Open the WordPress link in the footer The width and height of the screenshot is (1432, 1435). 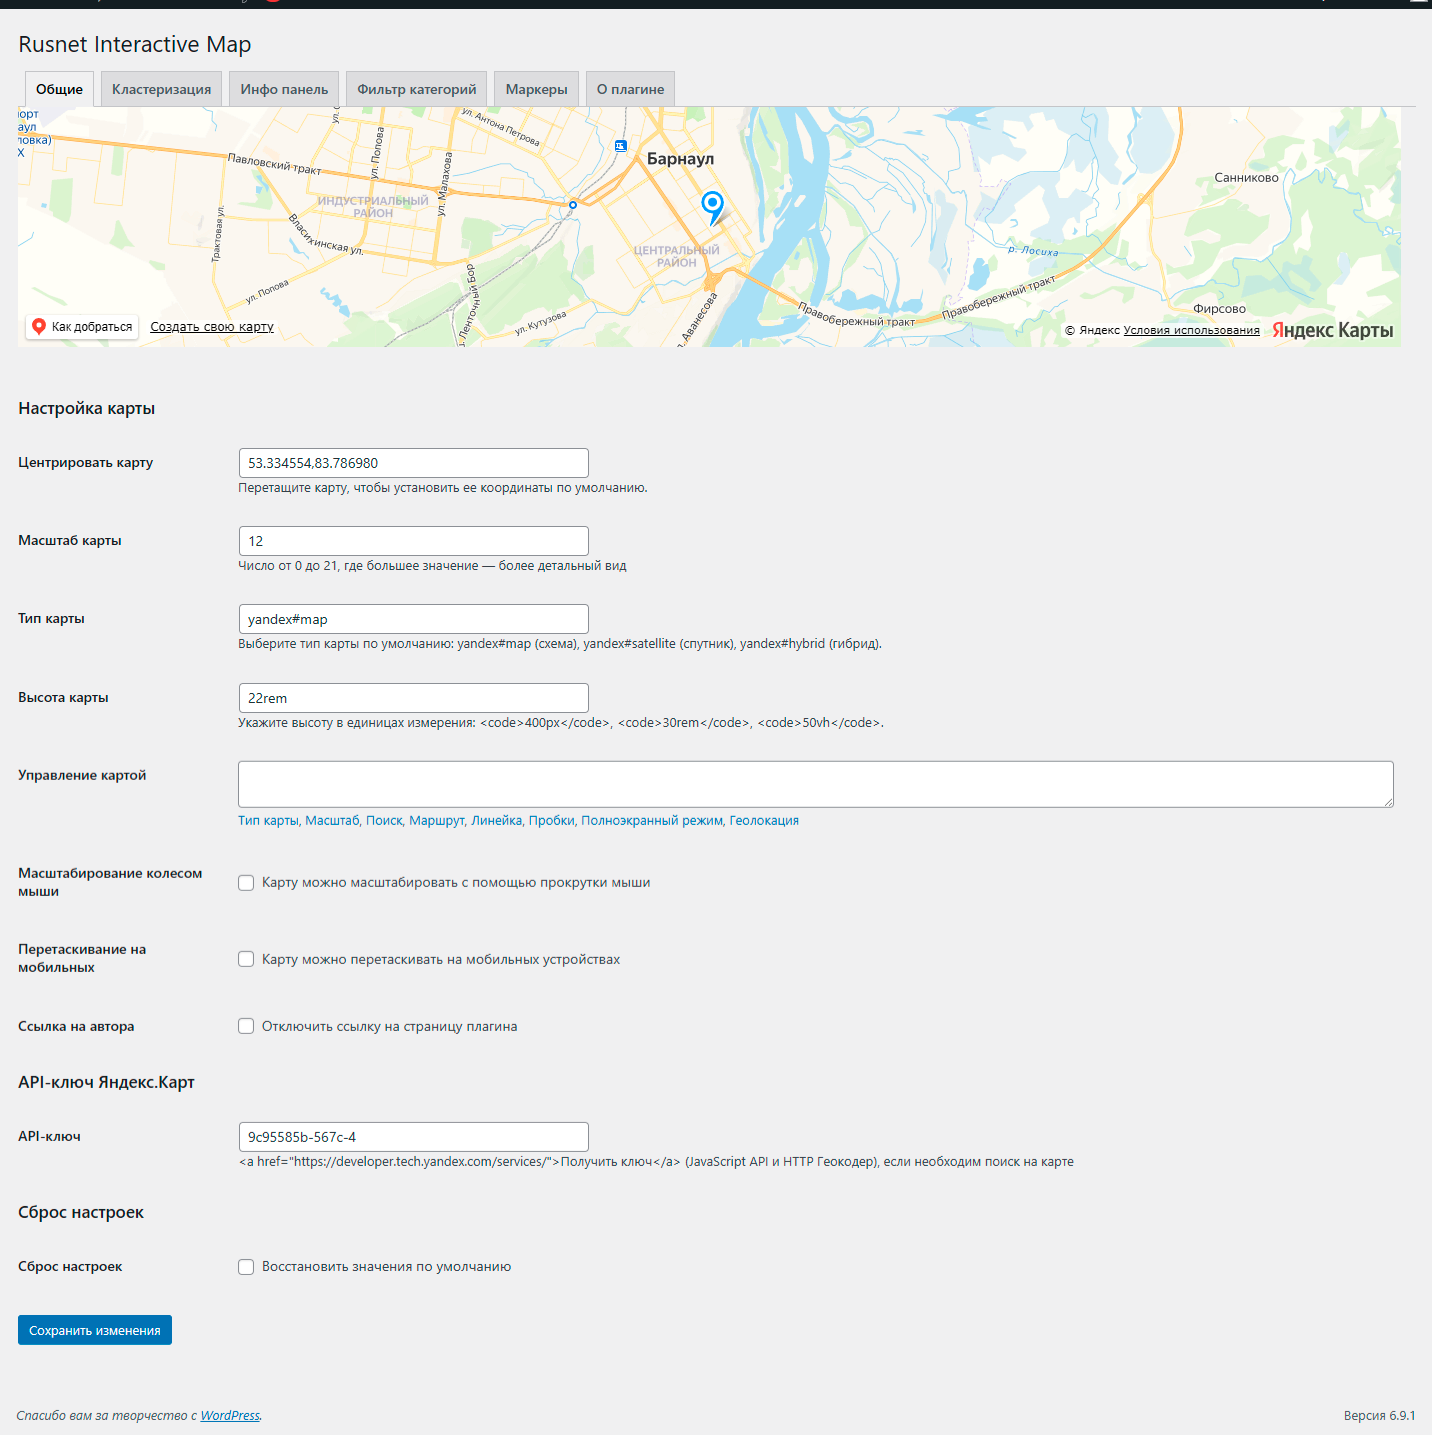[230, 1416]
